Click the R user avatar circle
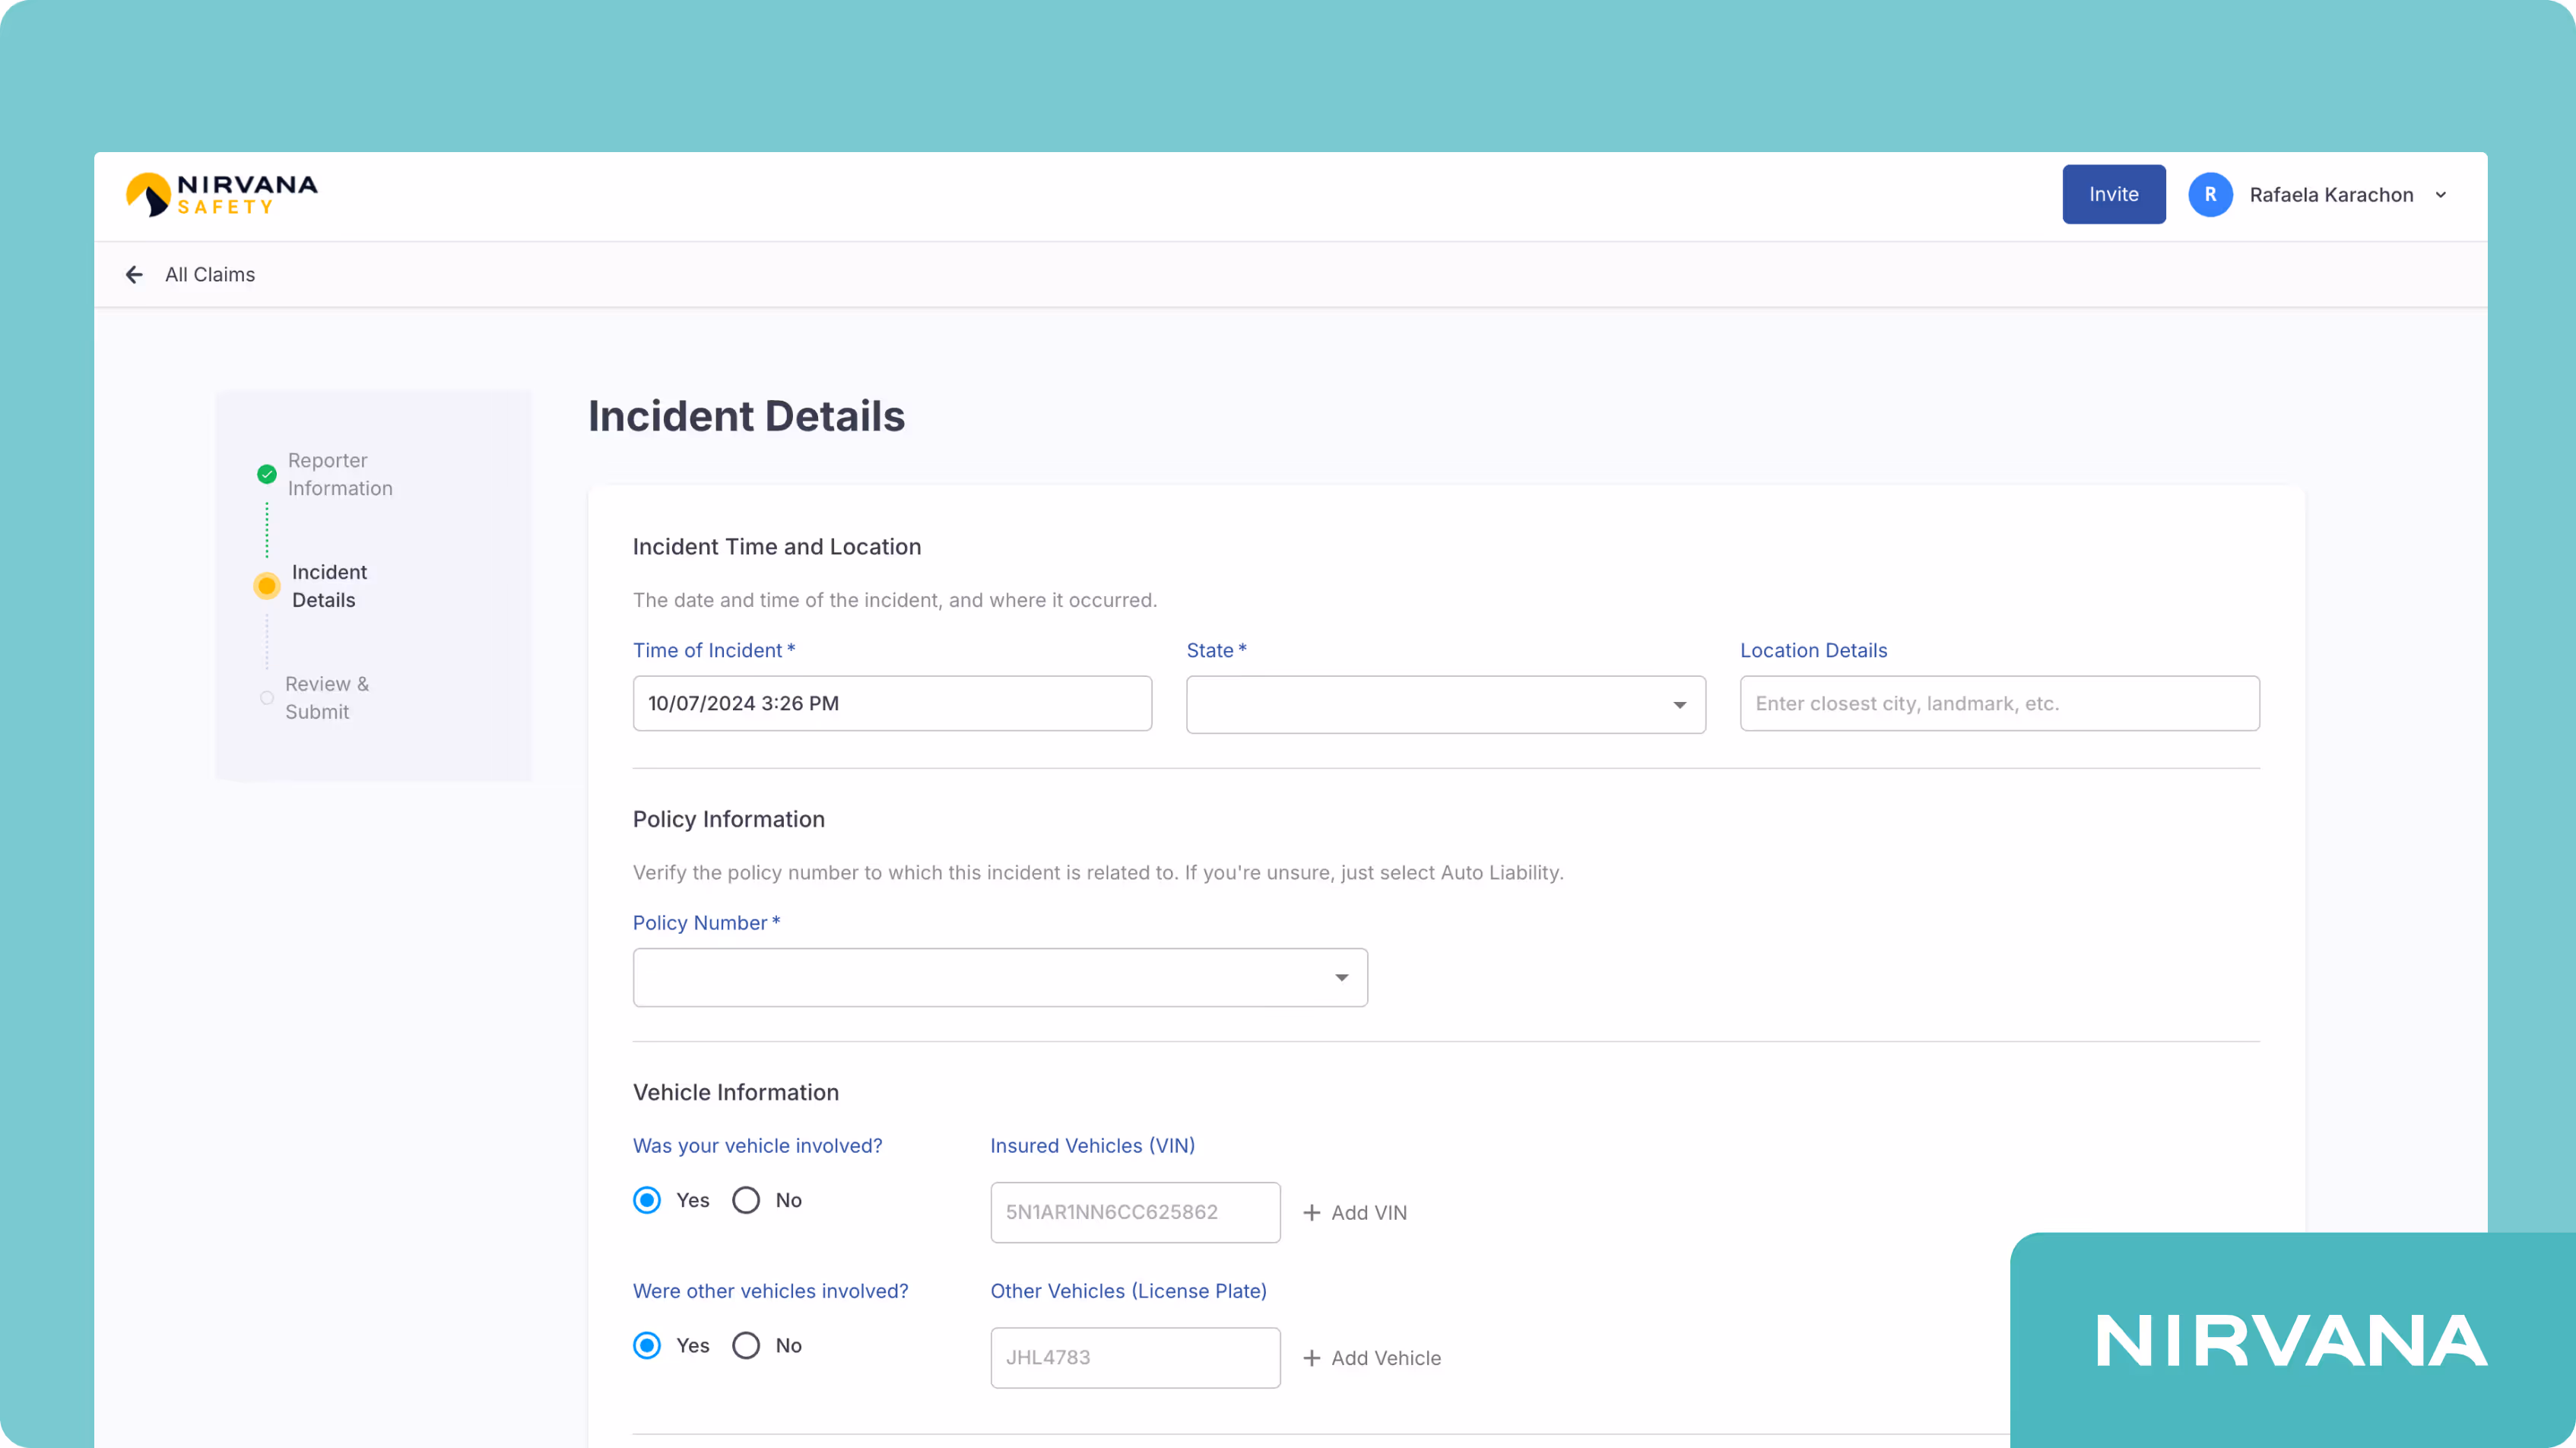 coord(2210,194)
